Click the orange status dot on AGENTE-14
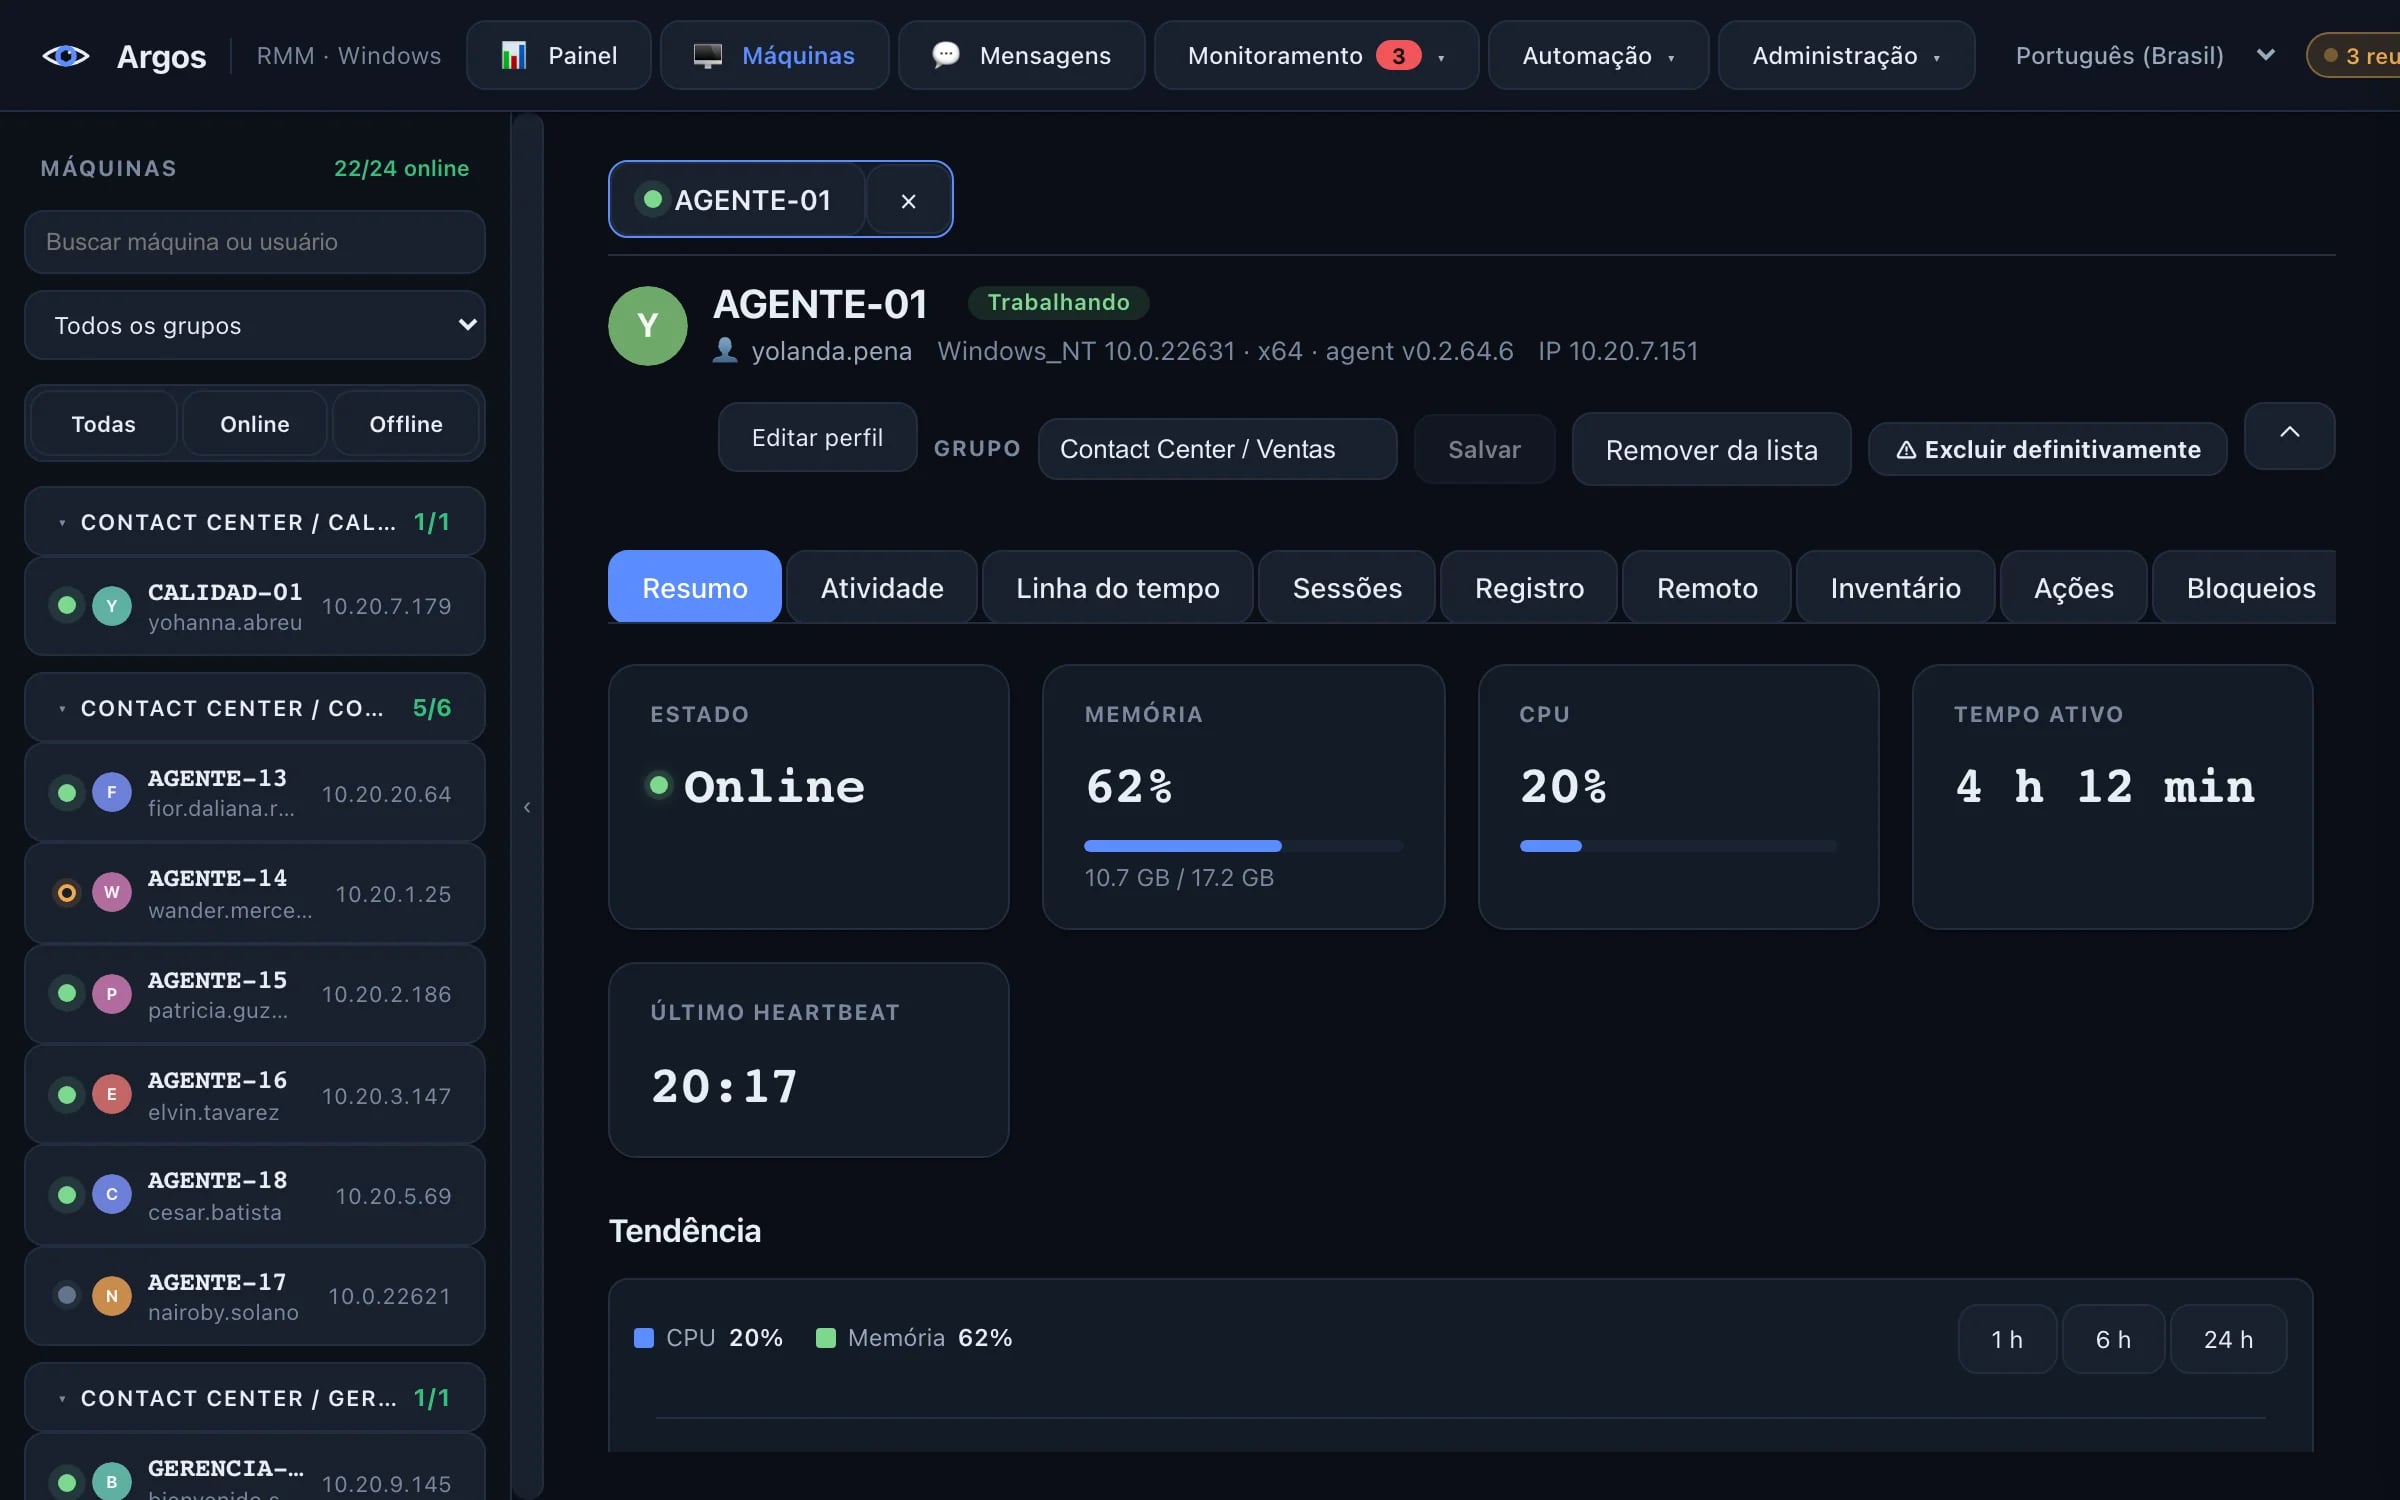The image size is (2400, 1500). click(67, 893)
